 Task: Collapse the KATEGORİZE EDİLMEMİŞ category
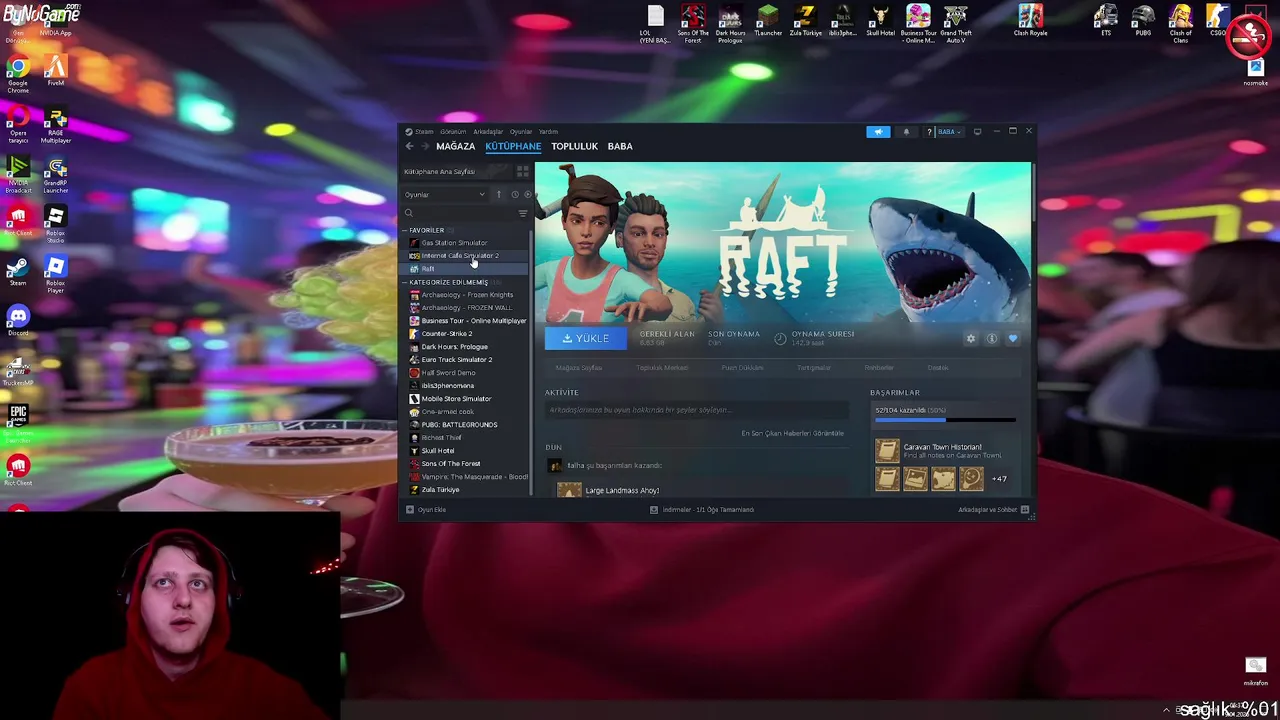click(x=449, y=282)
